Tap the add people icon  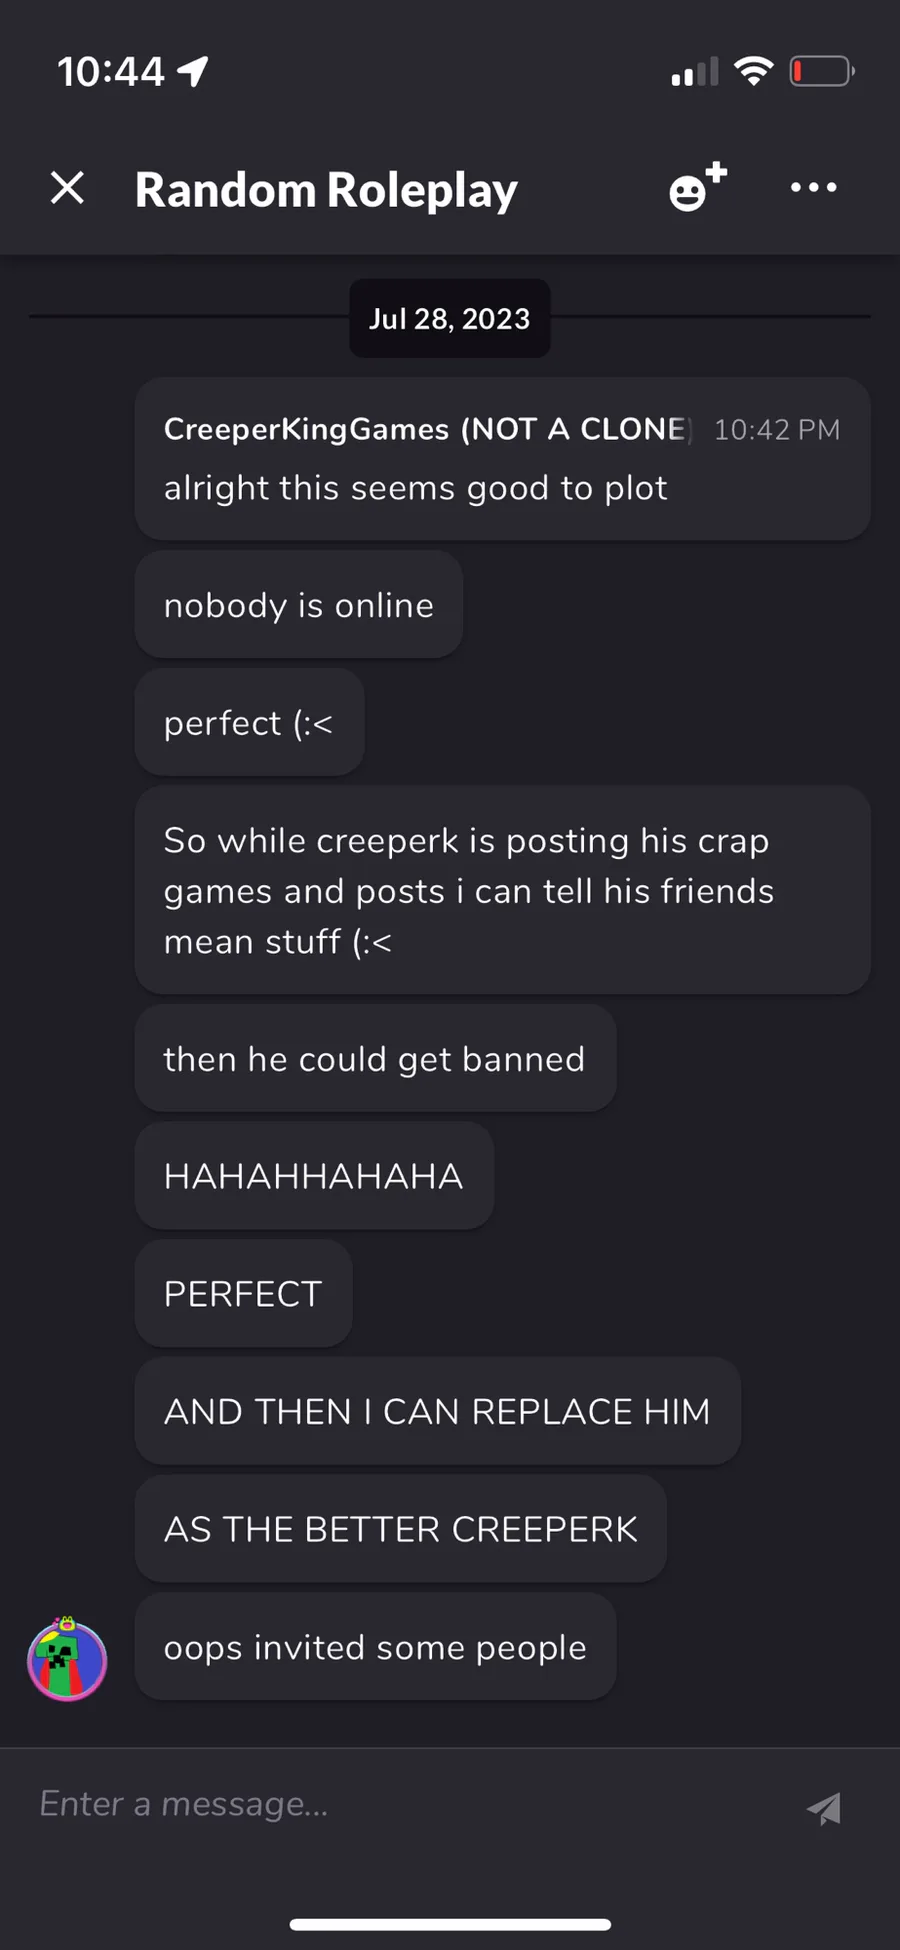pyautogui.click(x=697, y=187)
